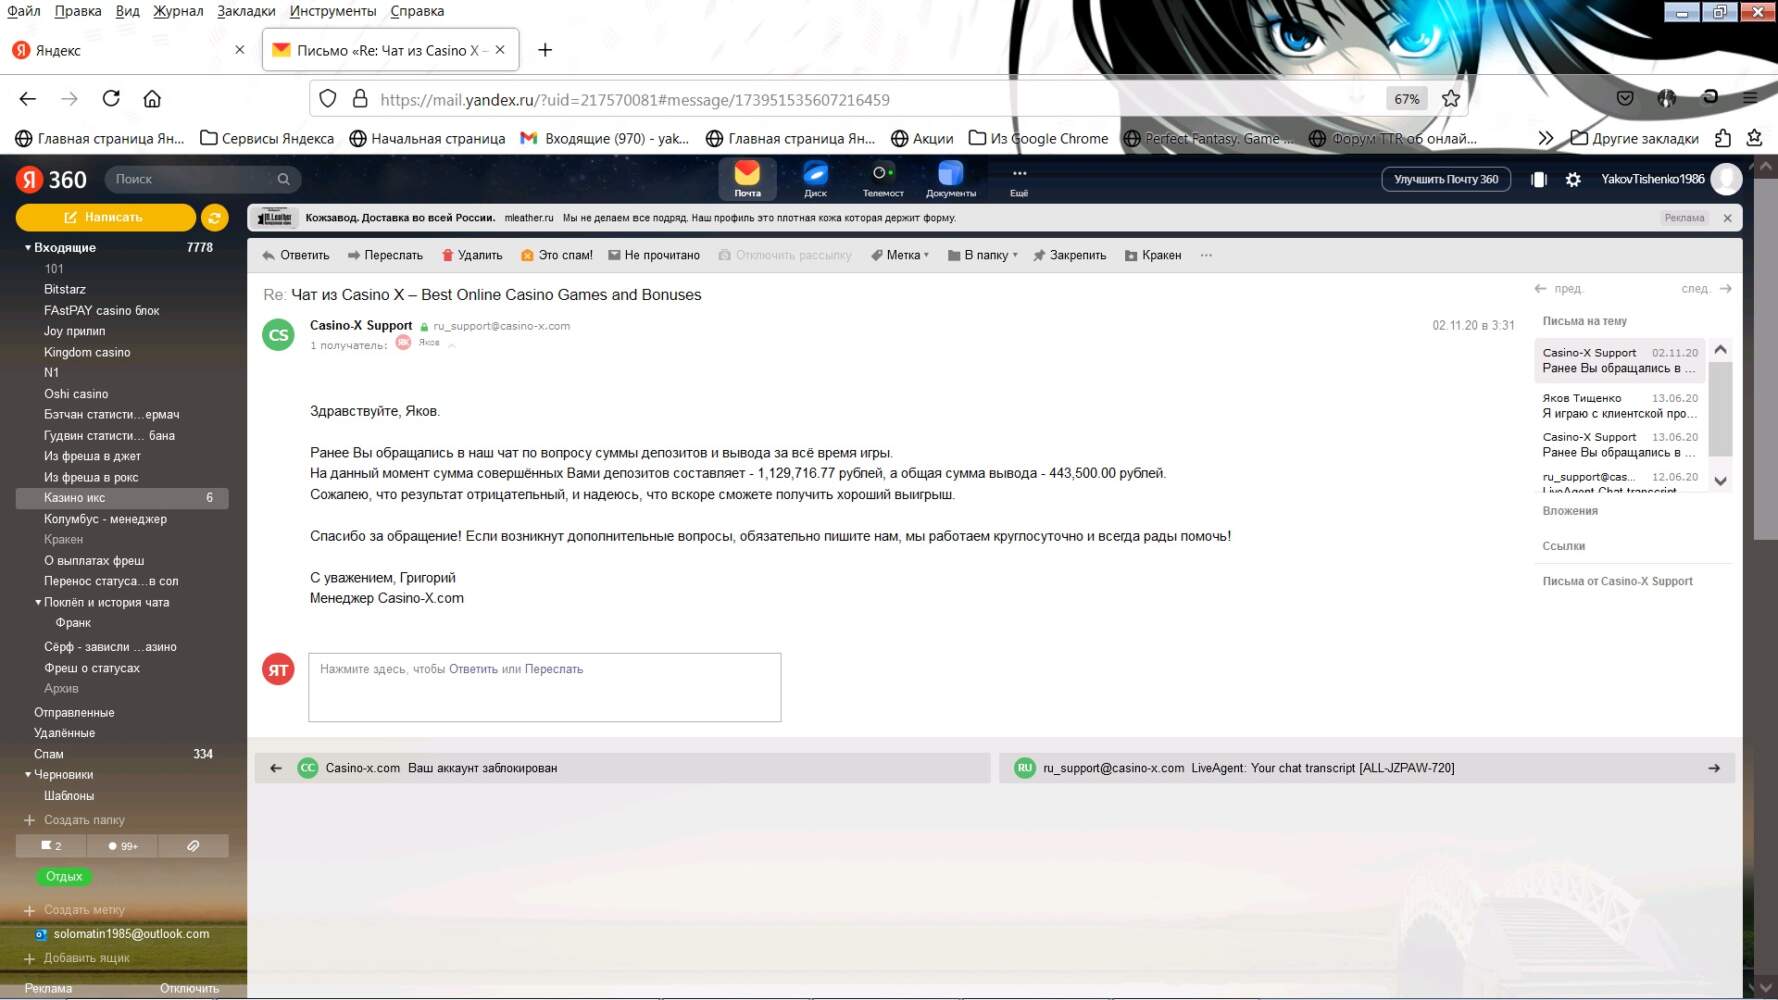Screen dimensions: 1778x1000
Task: Open the YakovTishenko1986 account avatar
Action: point(1727,179)
